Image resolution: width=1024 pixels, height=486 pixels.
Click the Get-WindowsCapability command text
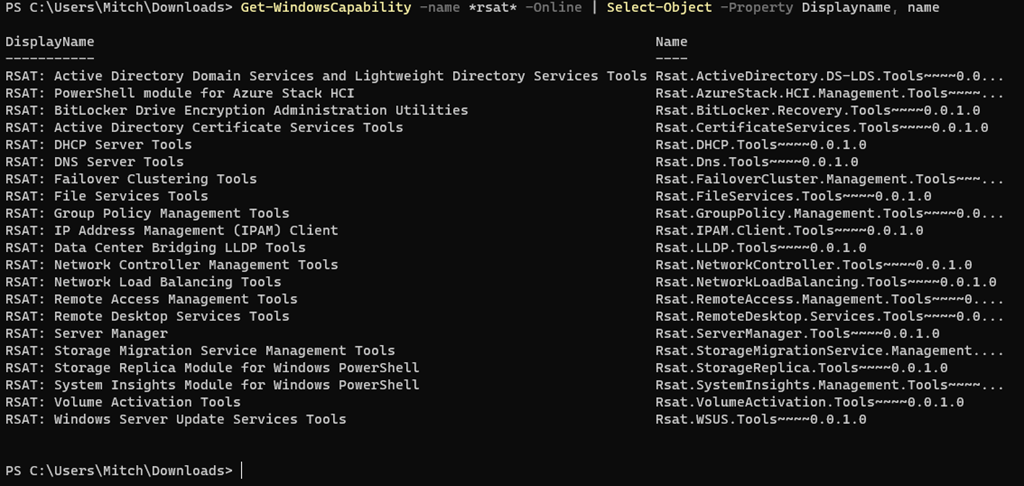coord(326,8)
